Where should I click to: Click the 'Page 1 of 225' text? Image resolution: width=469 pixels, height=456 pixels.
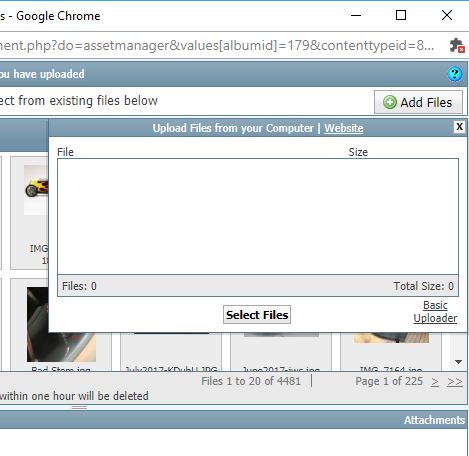(x=389, y=381)
